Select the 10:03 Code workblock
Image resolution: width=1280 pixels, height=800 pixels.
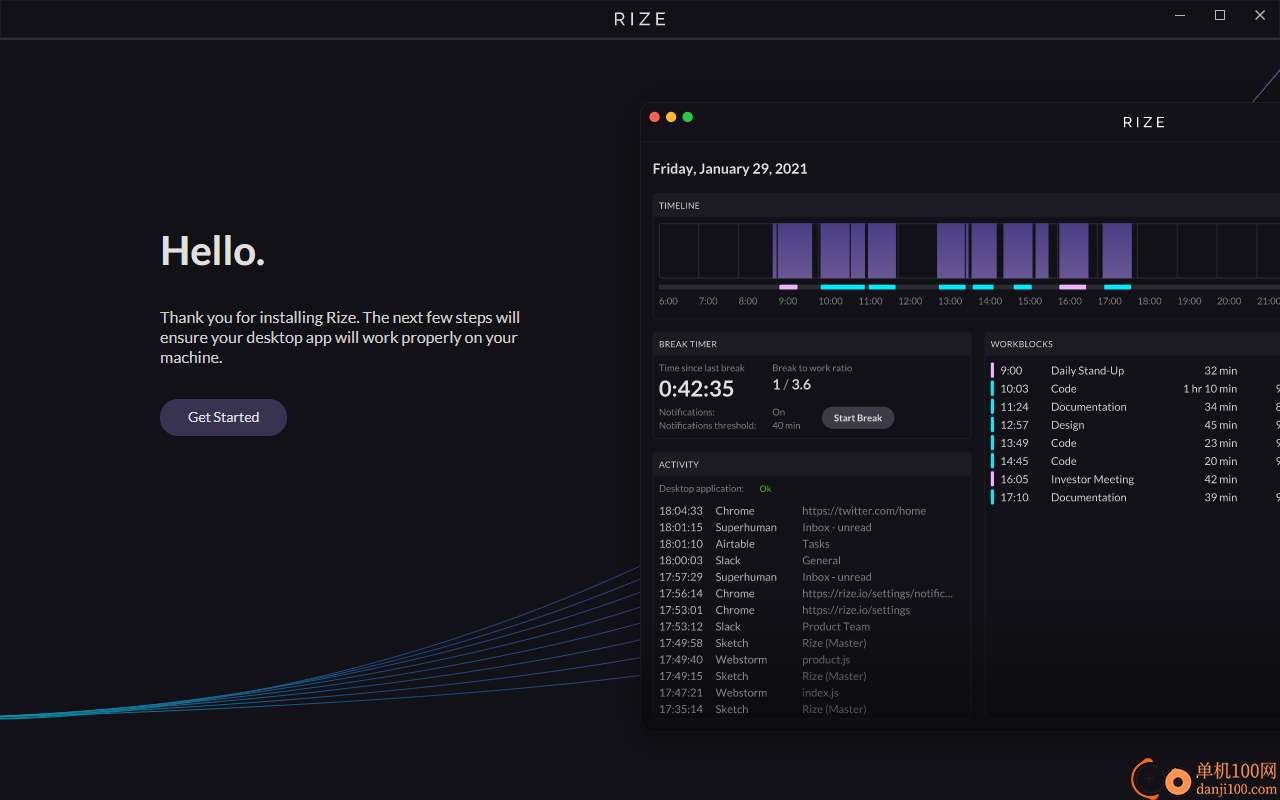1135,388
